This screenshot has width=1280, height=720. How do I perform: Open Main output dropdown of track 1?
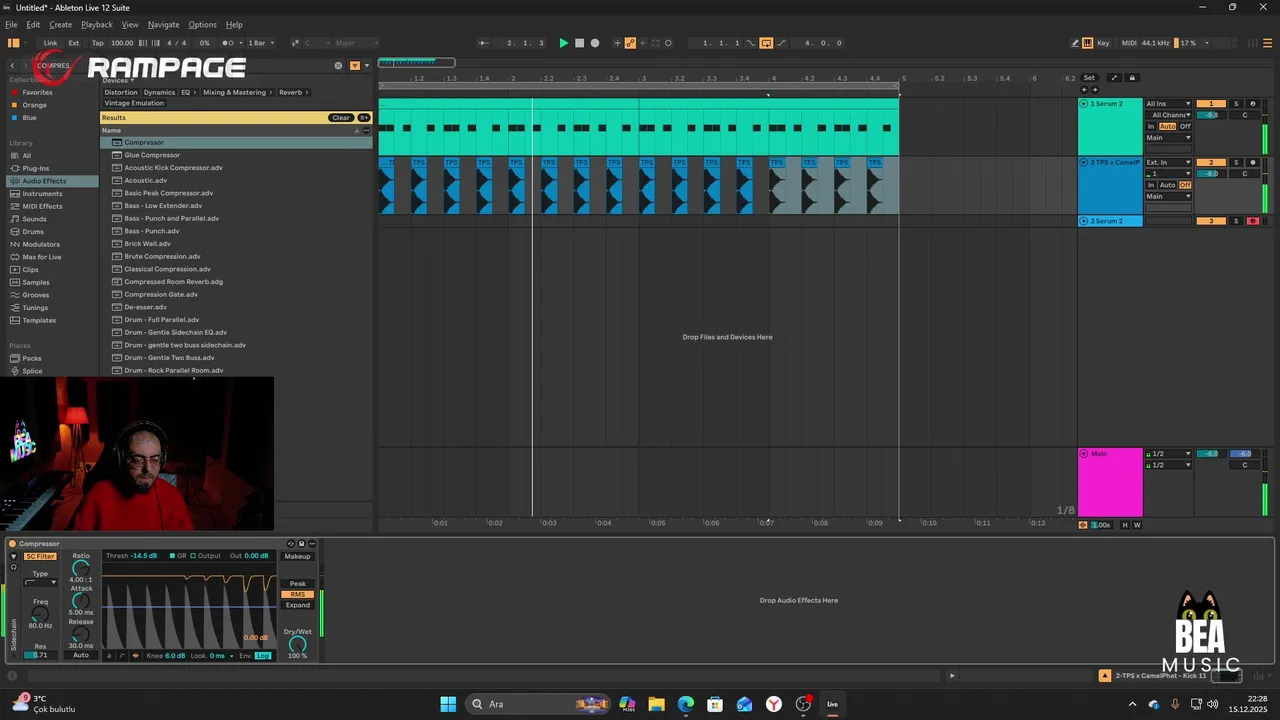pyautogui.click(x=1168, y=138)
